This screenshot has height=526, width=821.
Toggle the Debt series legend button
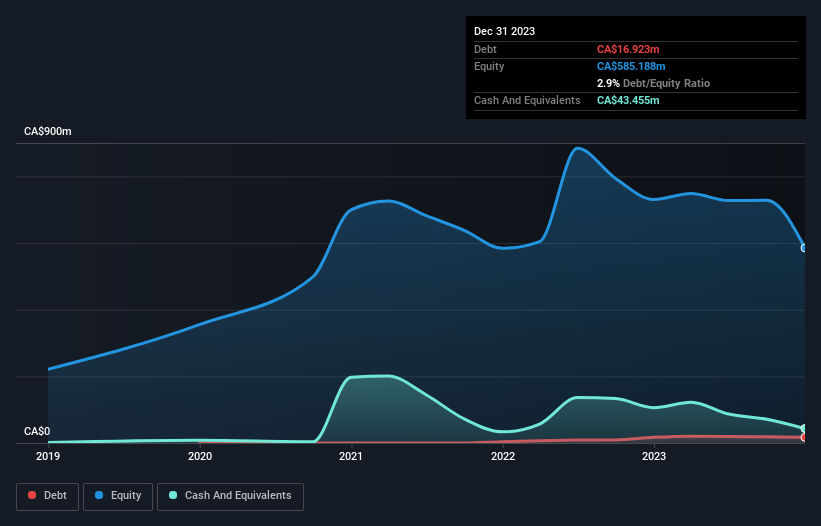[47, 496]
